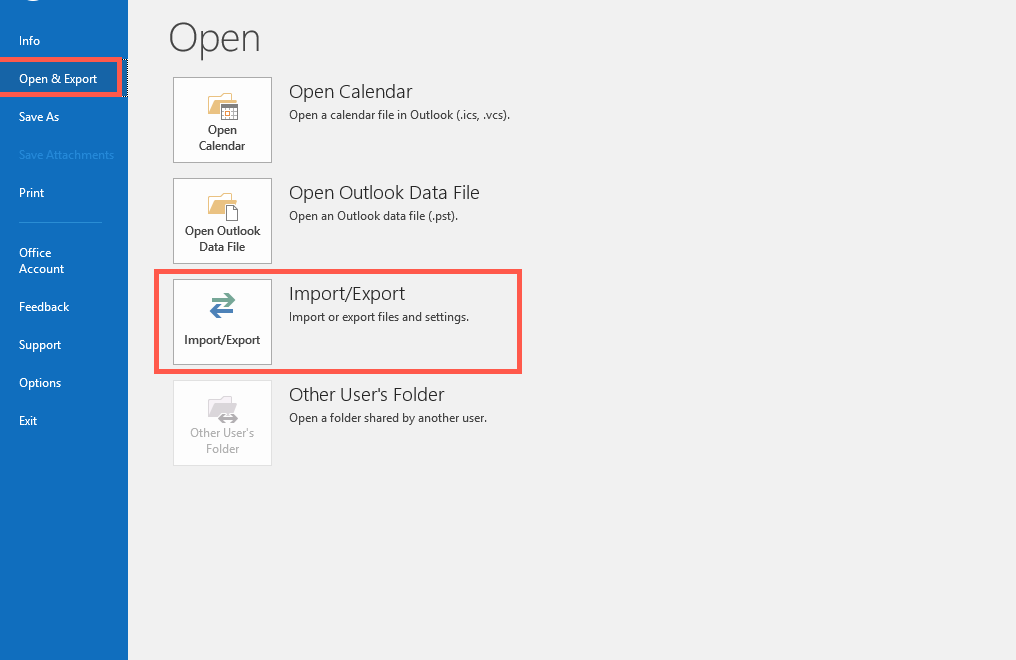Exit the Outlook application
Viewport: 1016px width, 660px height.
point(27,420)
